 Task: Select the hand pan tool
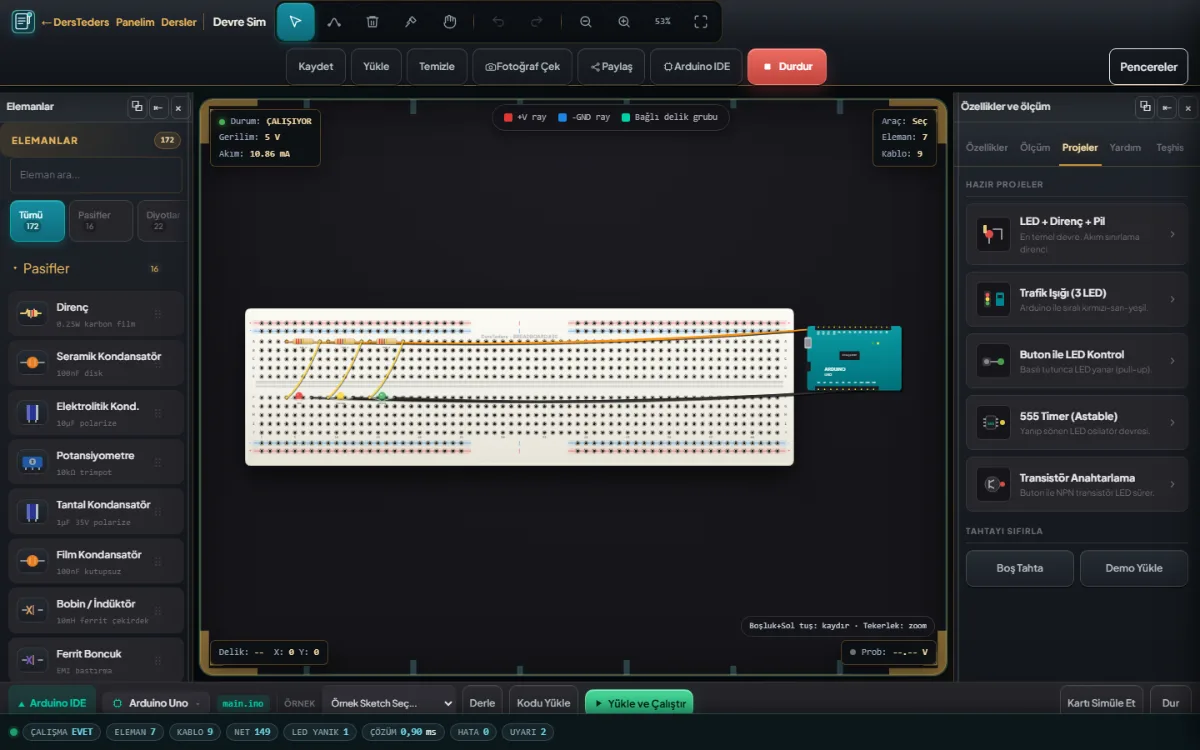[x=450, y=21]
